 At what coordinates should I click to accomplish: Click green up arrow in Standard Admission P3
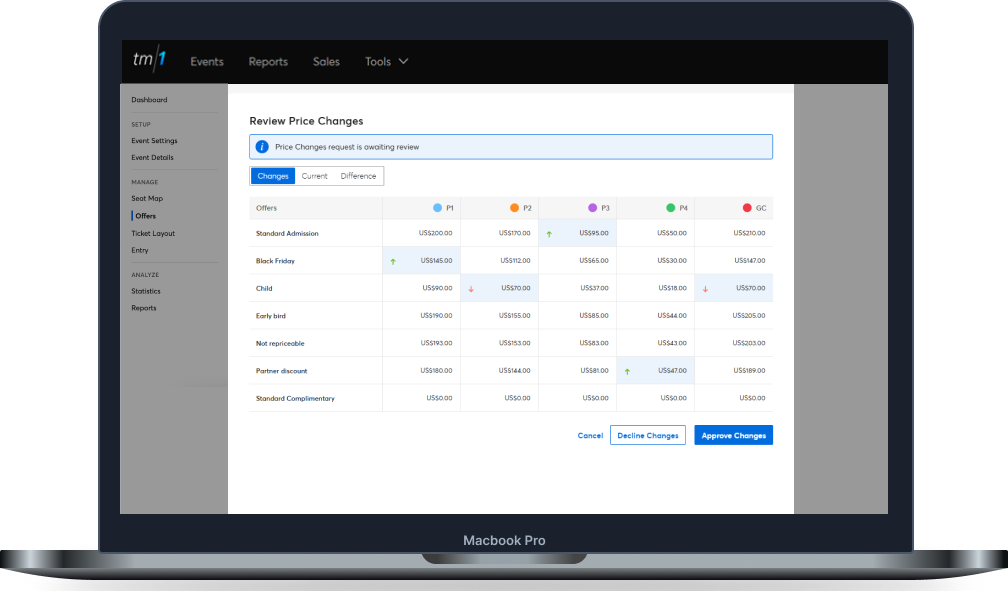[x=549, y=234]
